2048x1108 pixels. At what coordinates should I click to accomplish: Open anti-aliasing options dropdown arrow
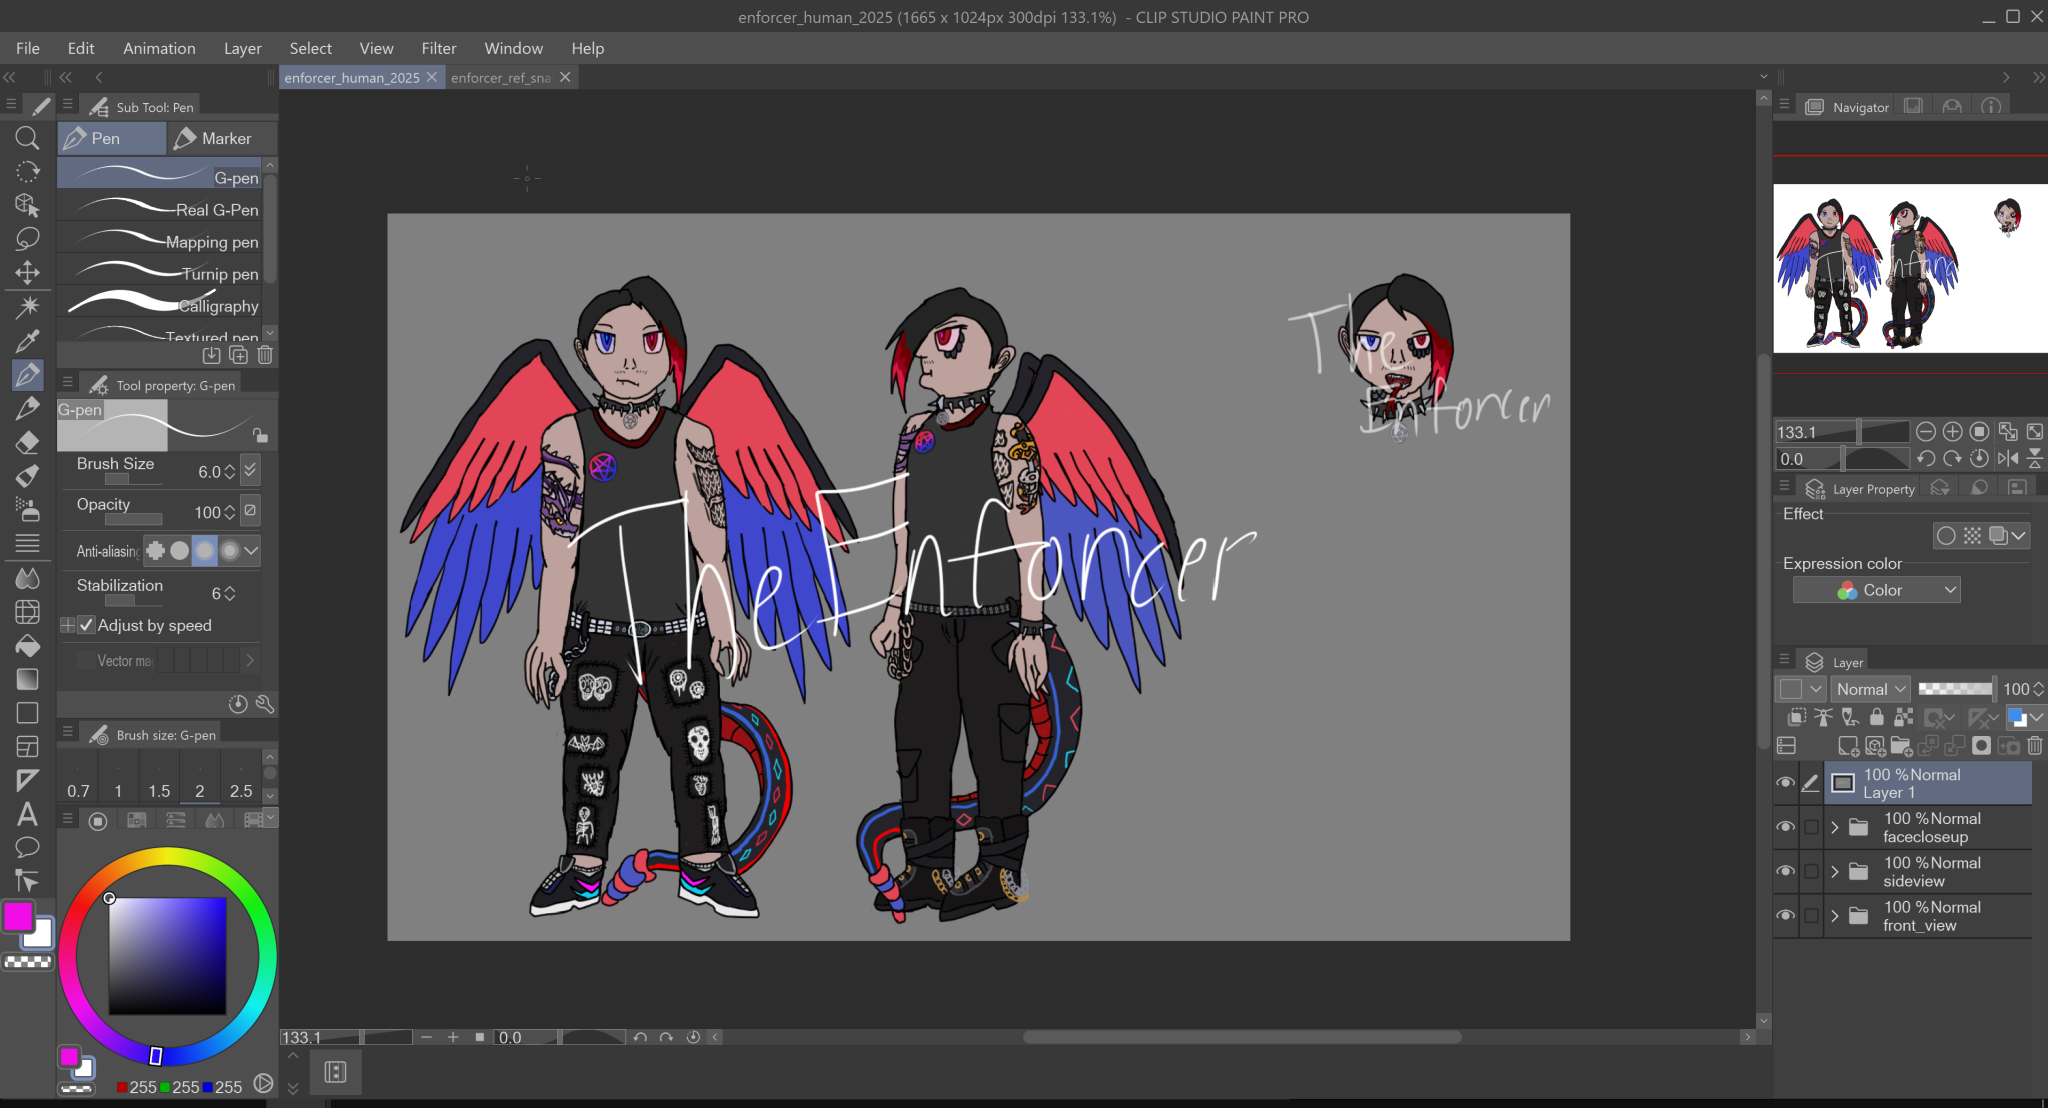(x=252, y=550)
